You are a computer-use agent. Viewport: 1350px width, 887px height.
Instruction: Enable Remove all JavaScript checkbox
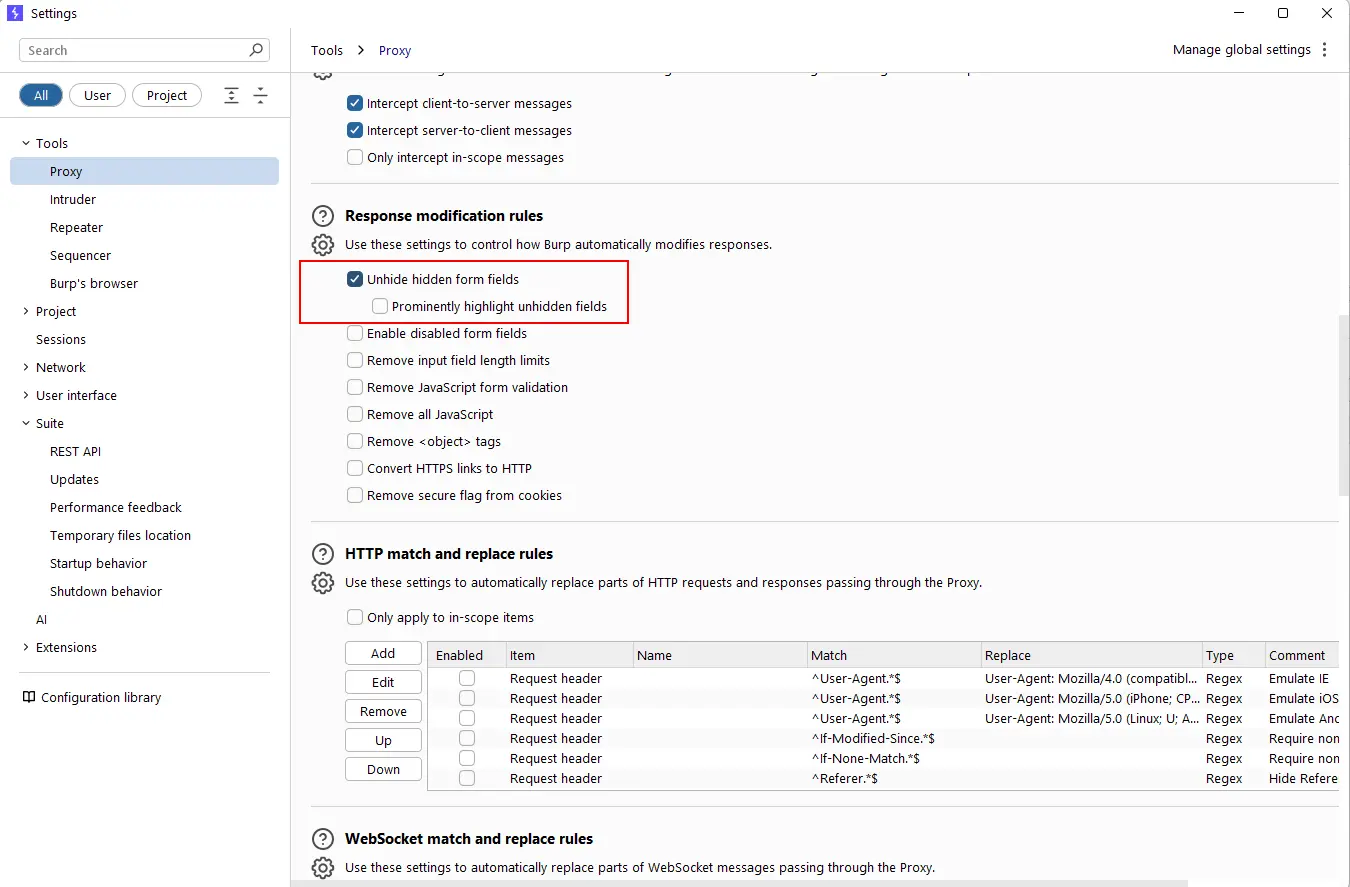(x=355, y=415)
